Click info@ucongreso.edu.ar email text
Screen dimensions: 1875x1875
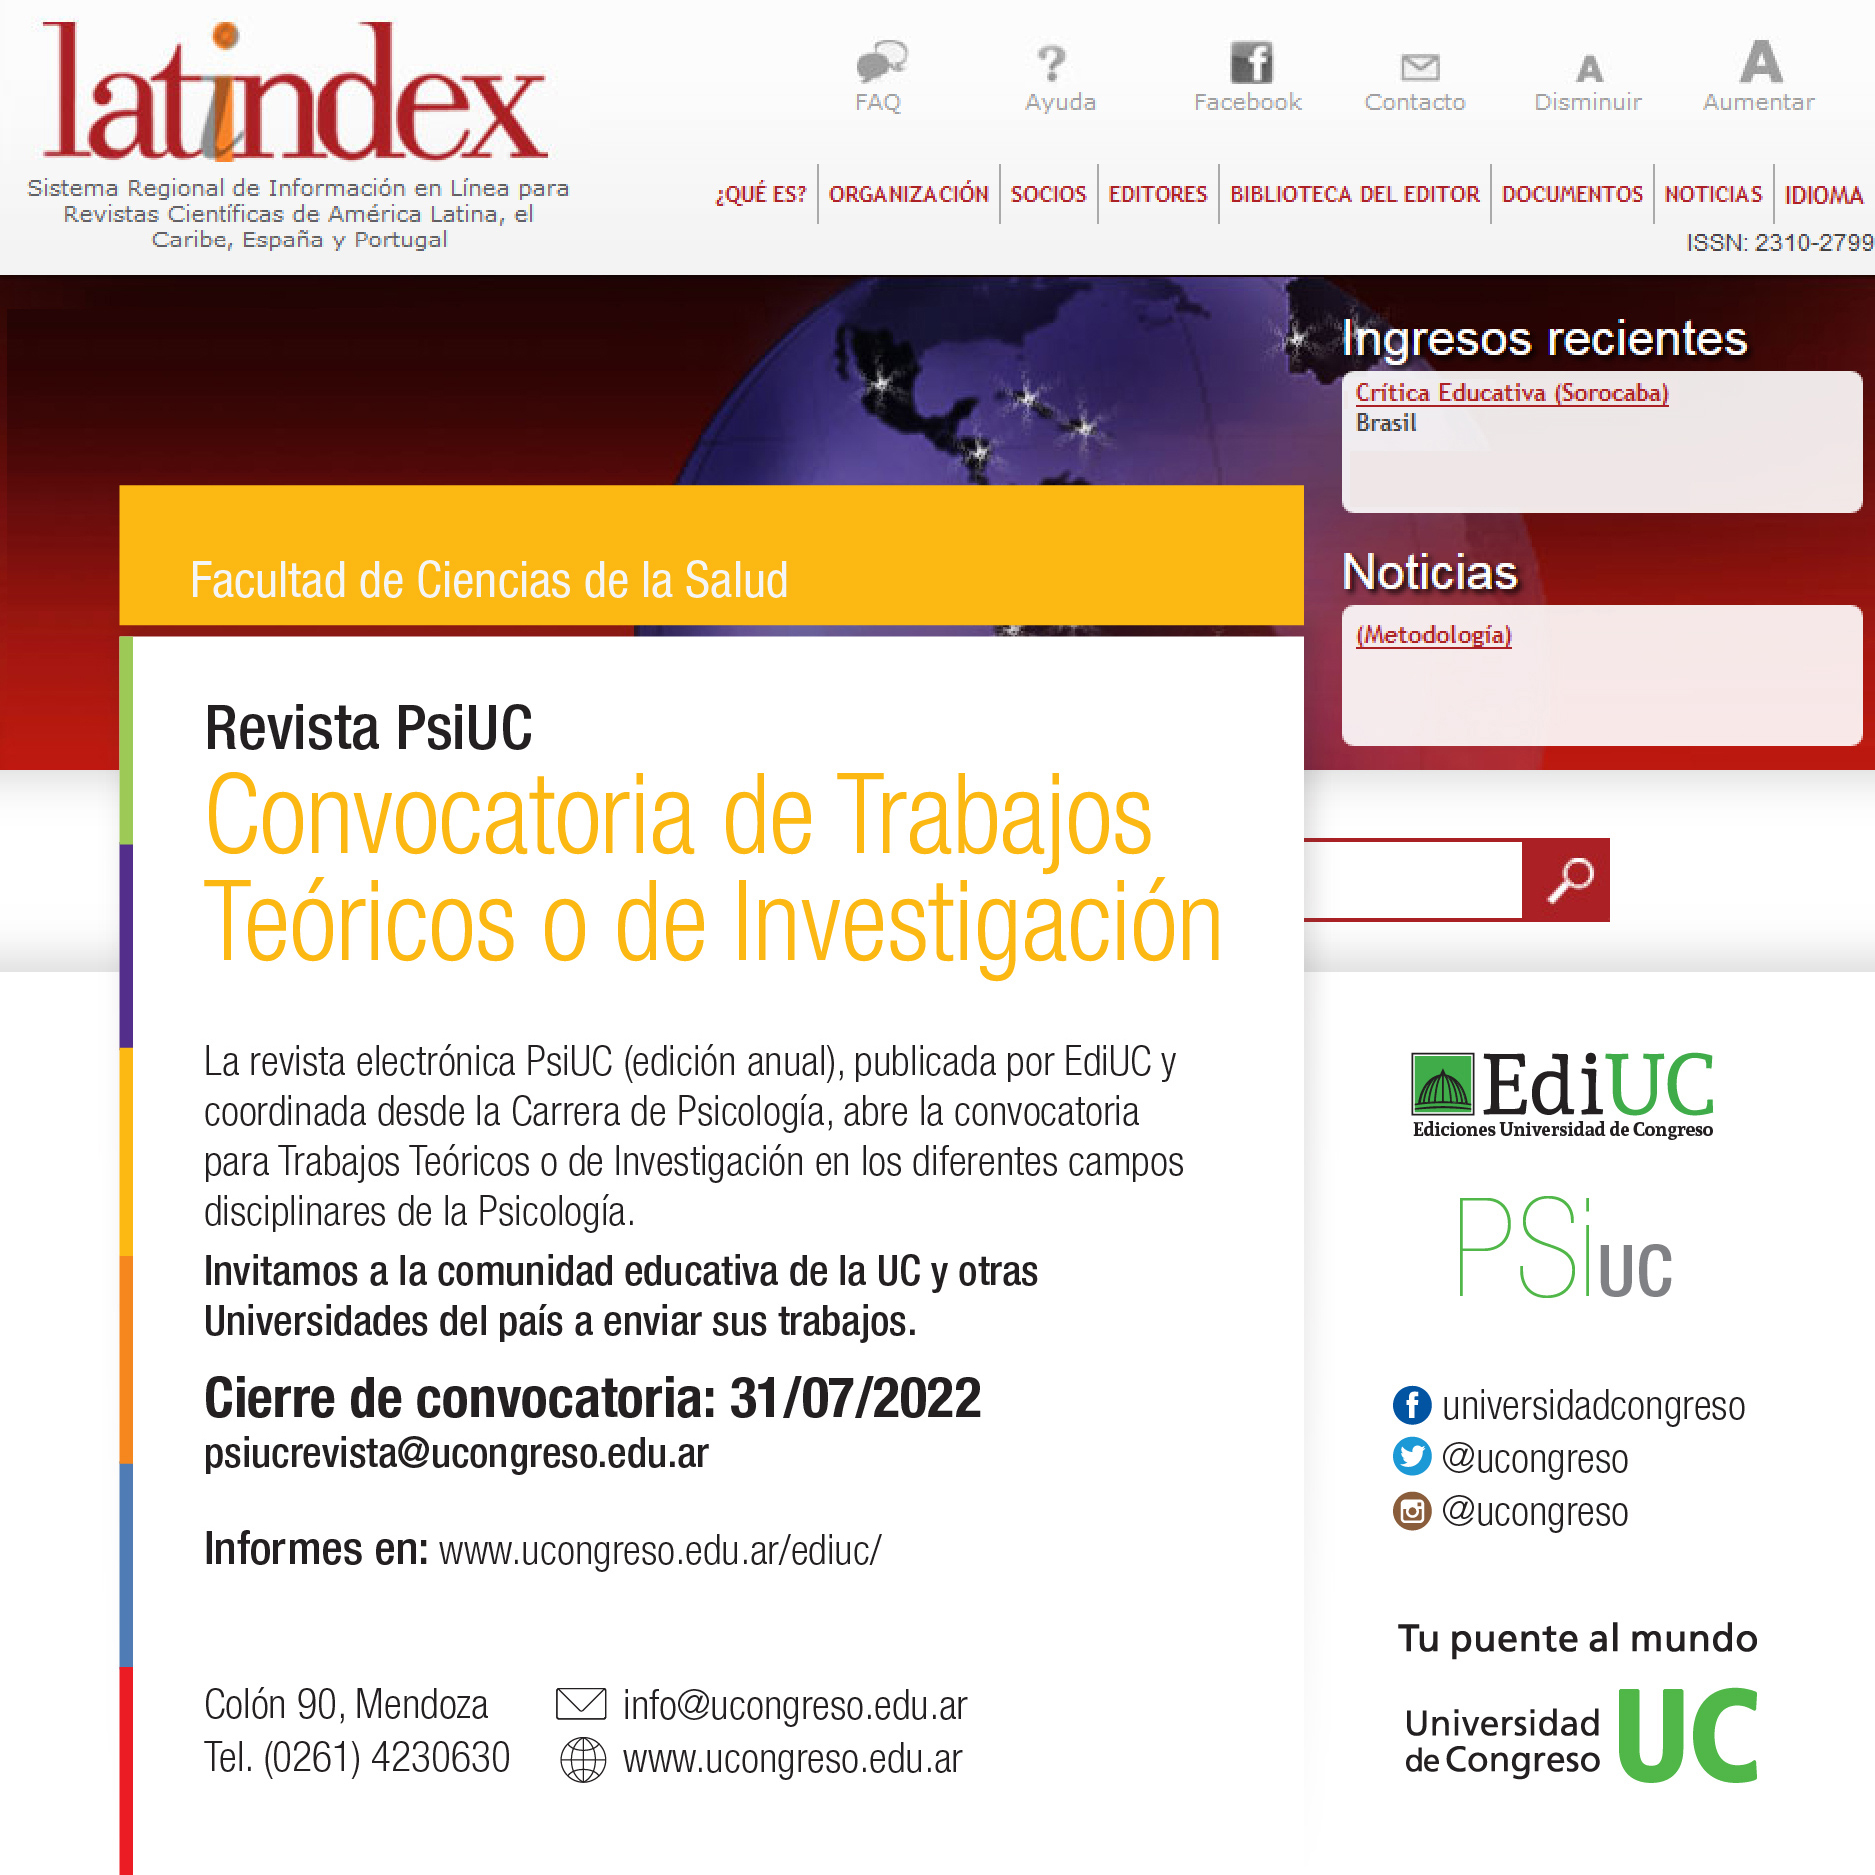795,1705
